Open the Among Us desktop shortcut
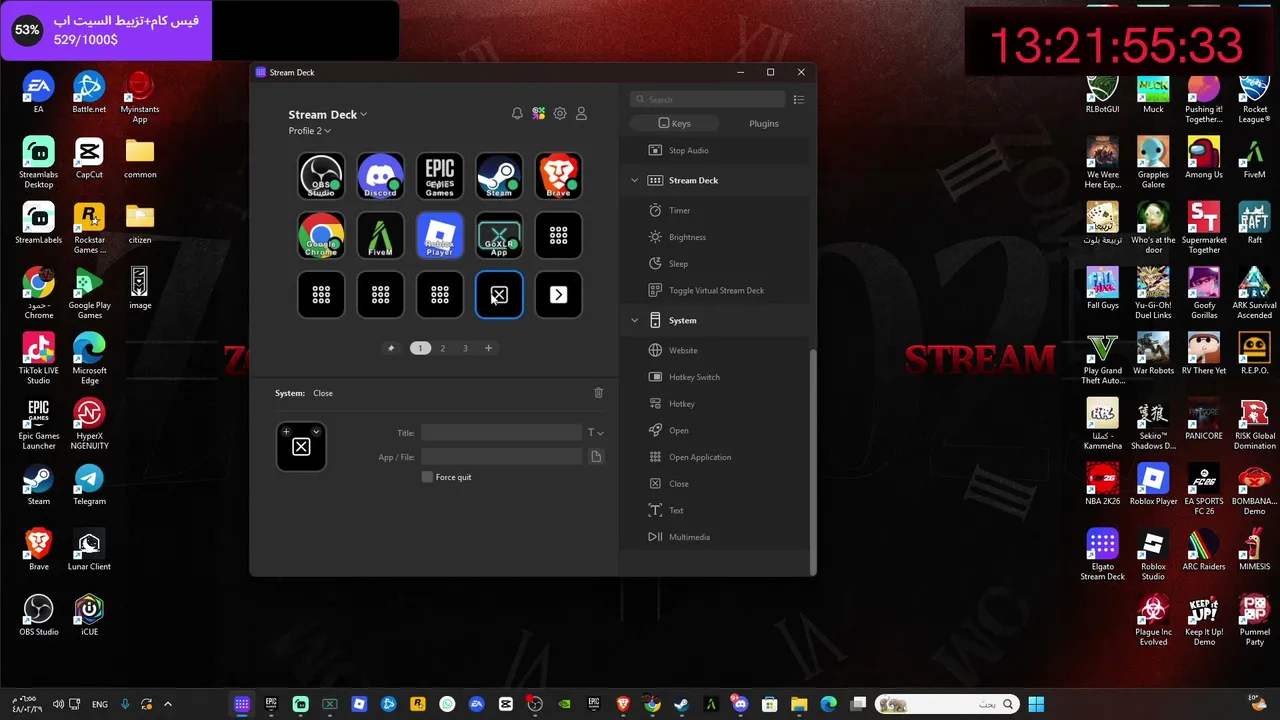 point(1204,158)
